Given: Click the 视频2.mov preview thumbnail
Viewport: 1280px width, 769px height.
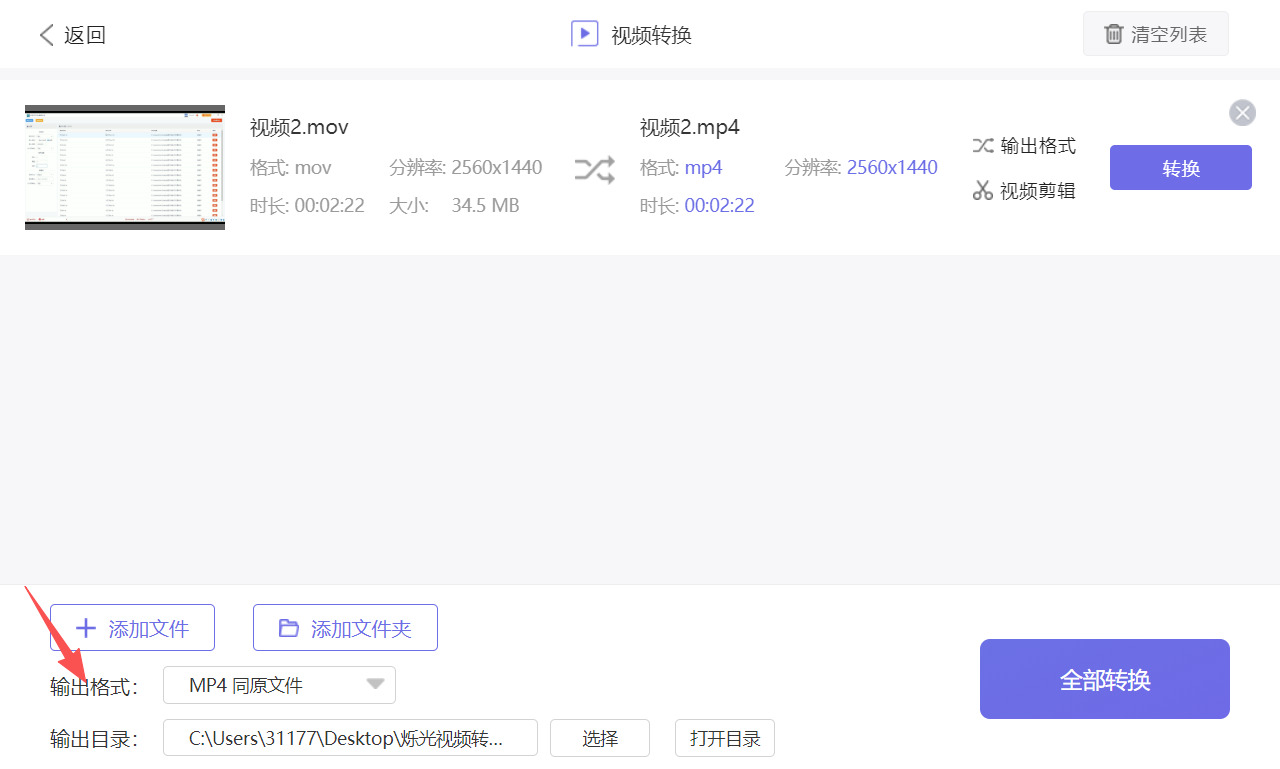Looking at the screenshot, I should (124, 167).
